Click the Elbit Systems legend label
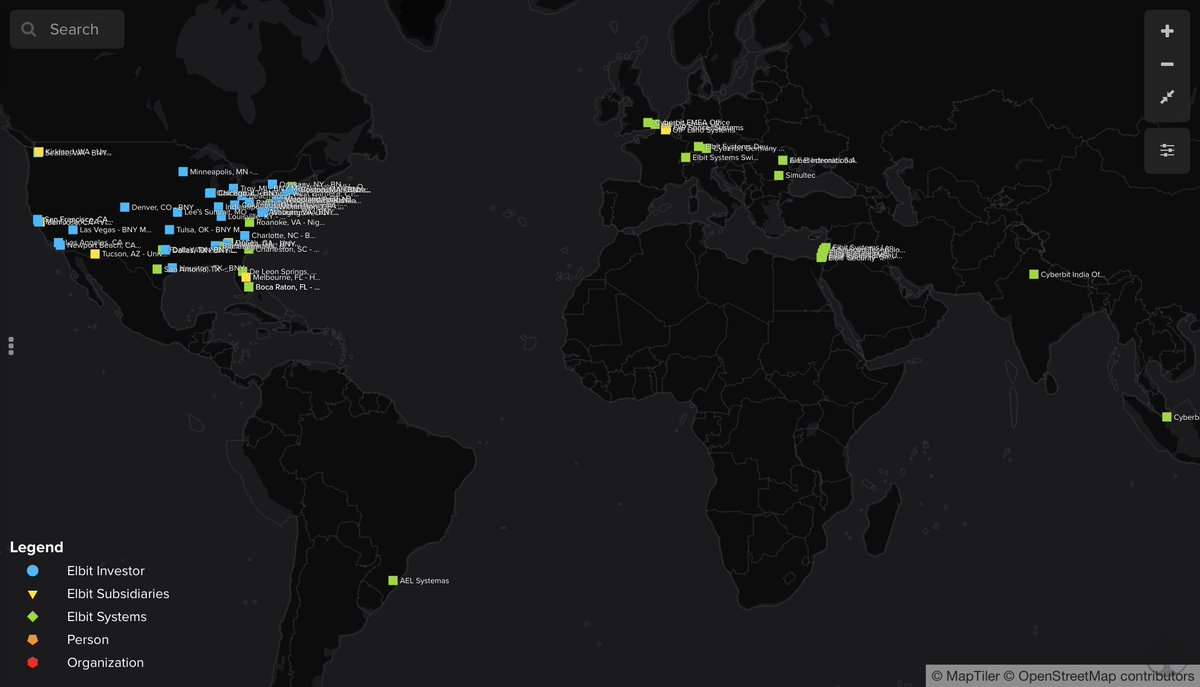This screenshot has width=1200, height=687. (107, 617)
